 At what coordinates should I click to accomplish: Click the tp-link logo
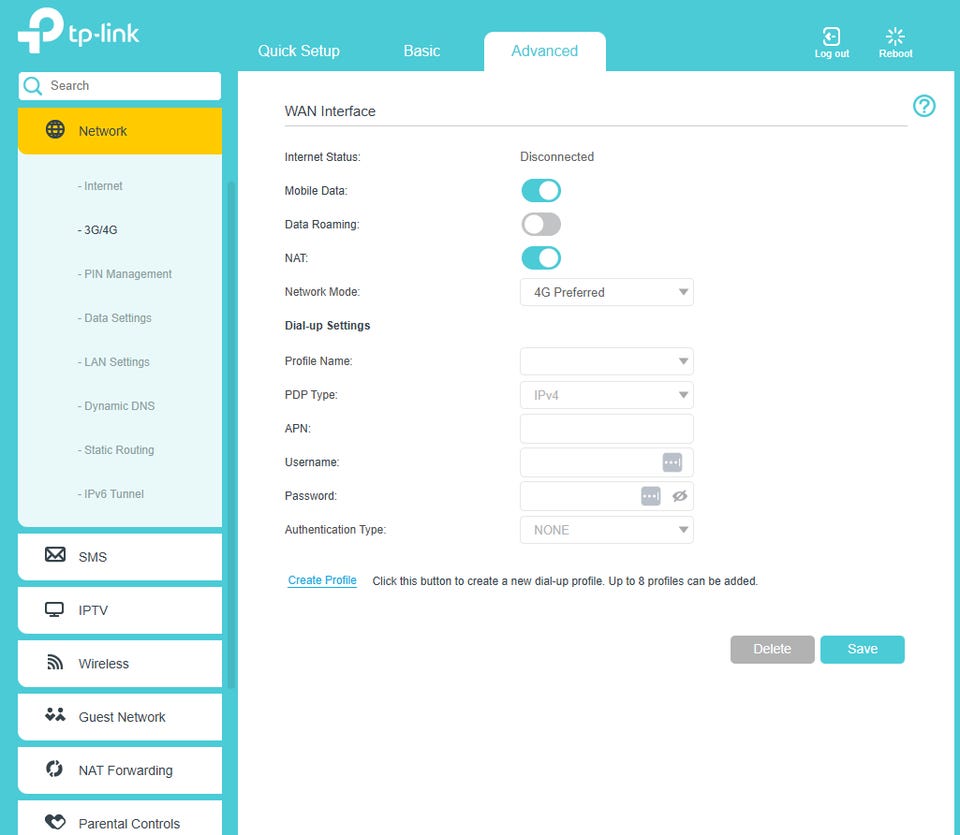click(x=78, y=31)
